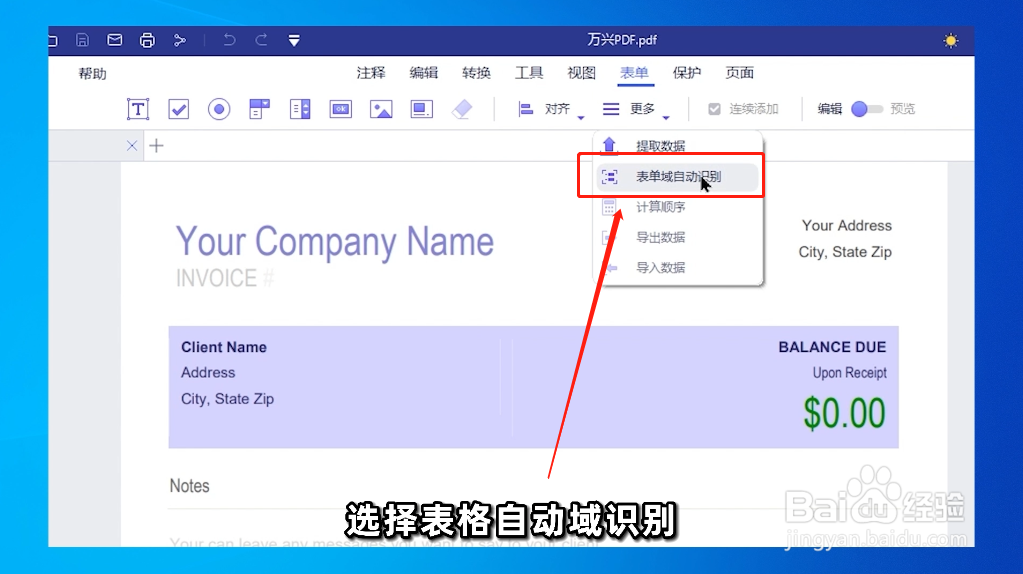
Task: Click the 预览 label
Action: [903, 109]
